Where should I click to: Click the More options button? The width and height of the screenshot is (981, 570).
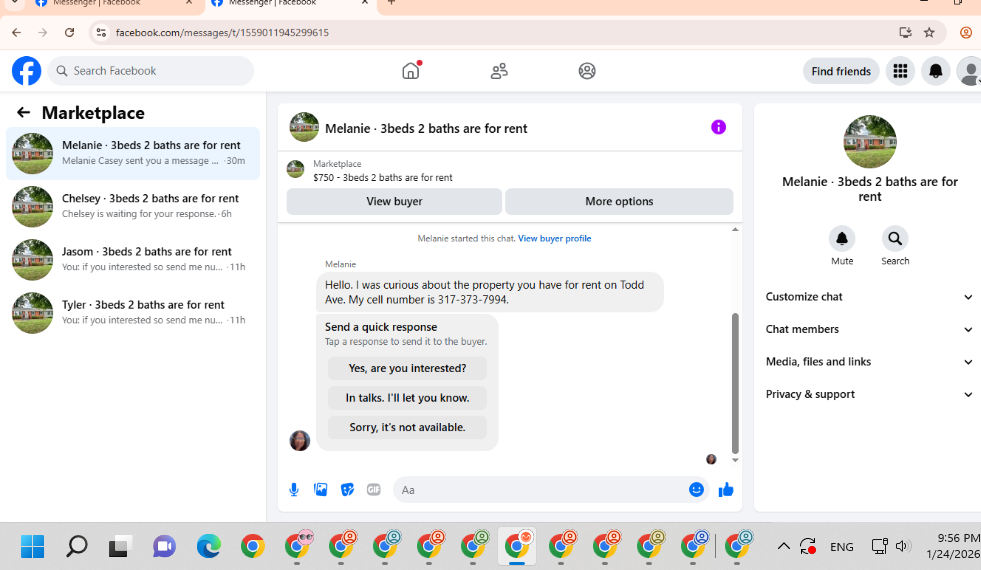tap(619, 201)
